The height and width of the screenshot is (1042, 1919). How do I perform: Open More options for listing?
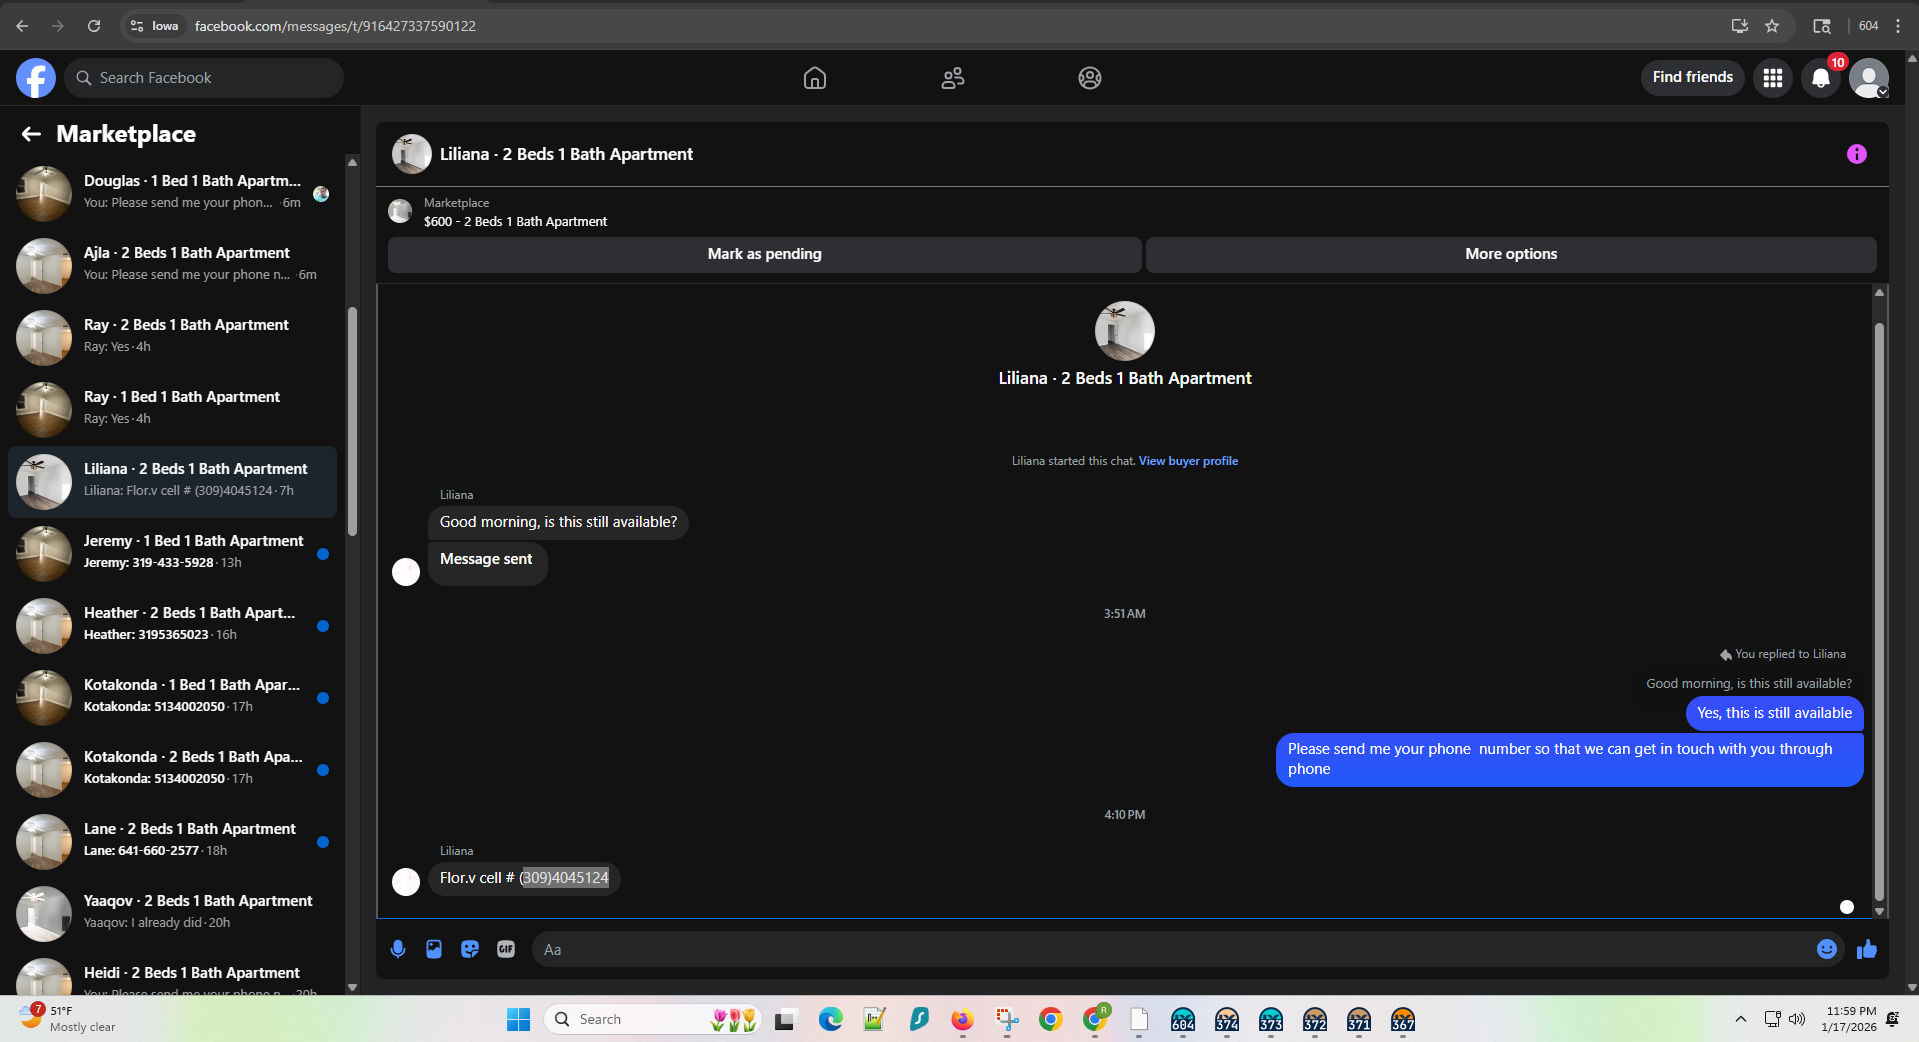tap(1511, 254)
